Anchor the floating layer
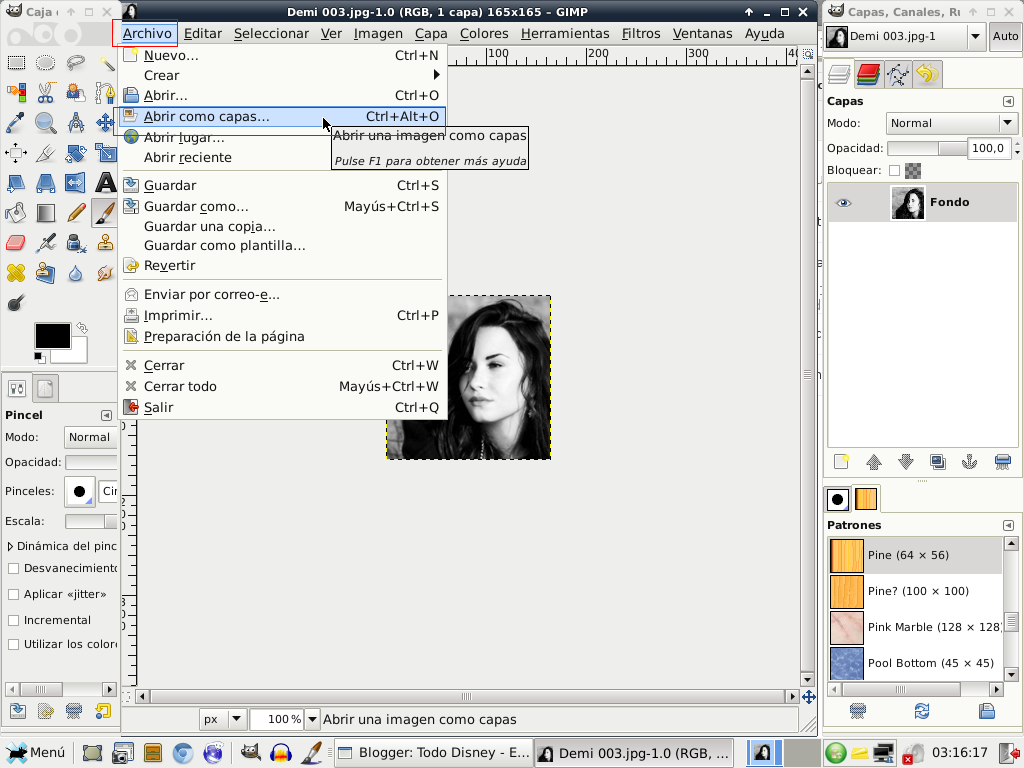This screenshot has height=768, width=1024. pyautogui.click(x=970, y=462)
